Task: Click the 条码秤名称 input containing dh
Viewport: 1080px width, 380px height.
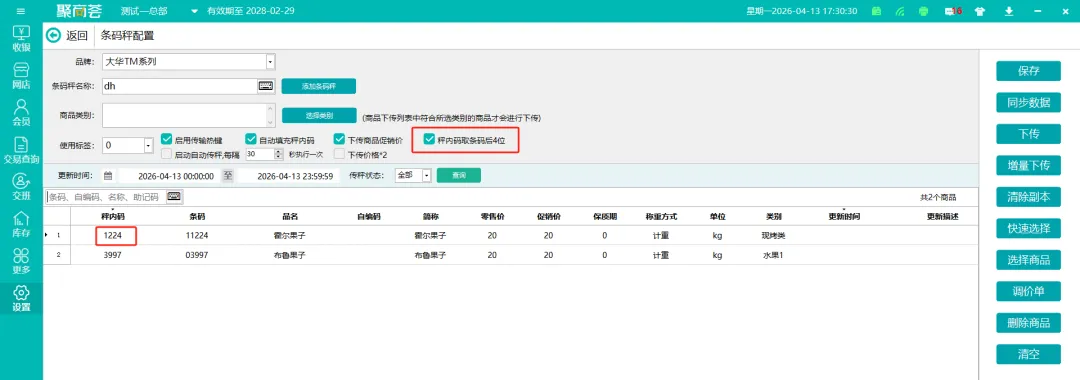Action: tap(180, 86)
